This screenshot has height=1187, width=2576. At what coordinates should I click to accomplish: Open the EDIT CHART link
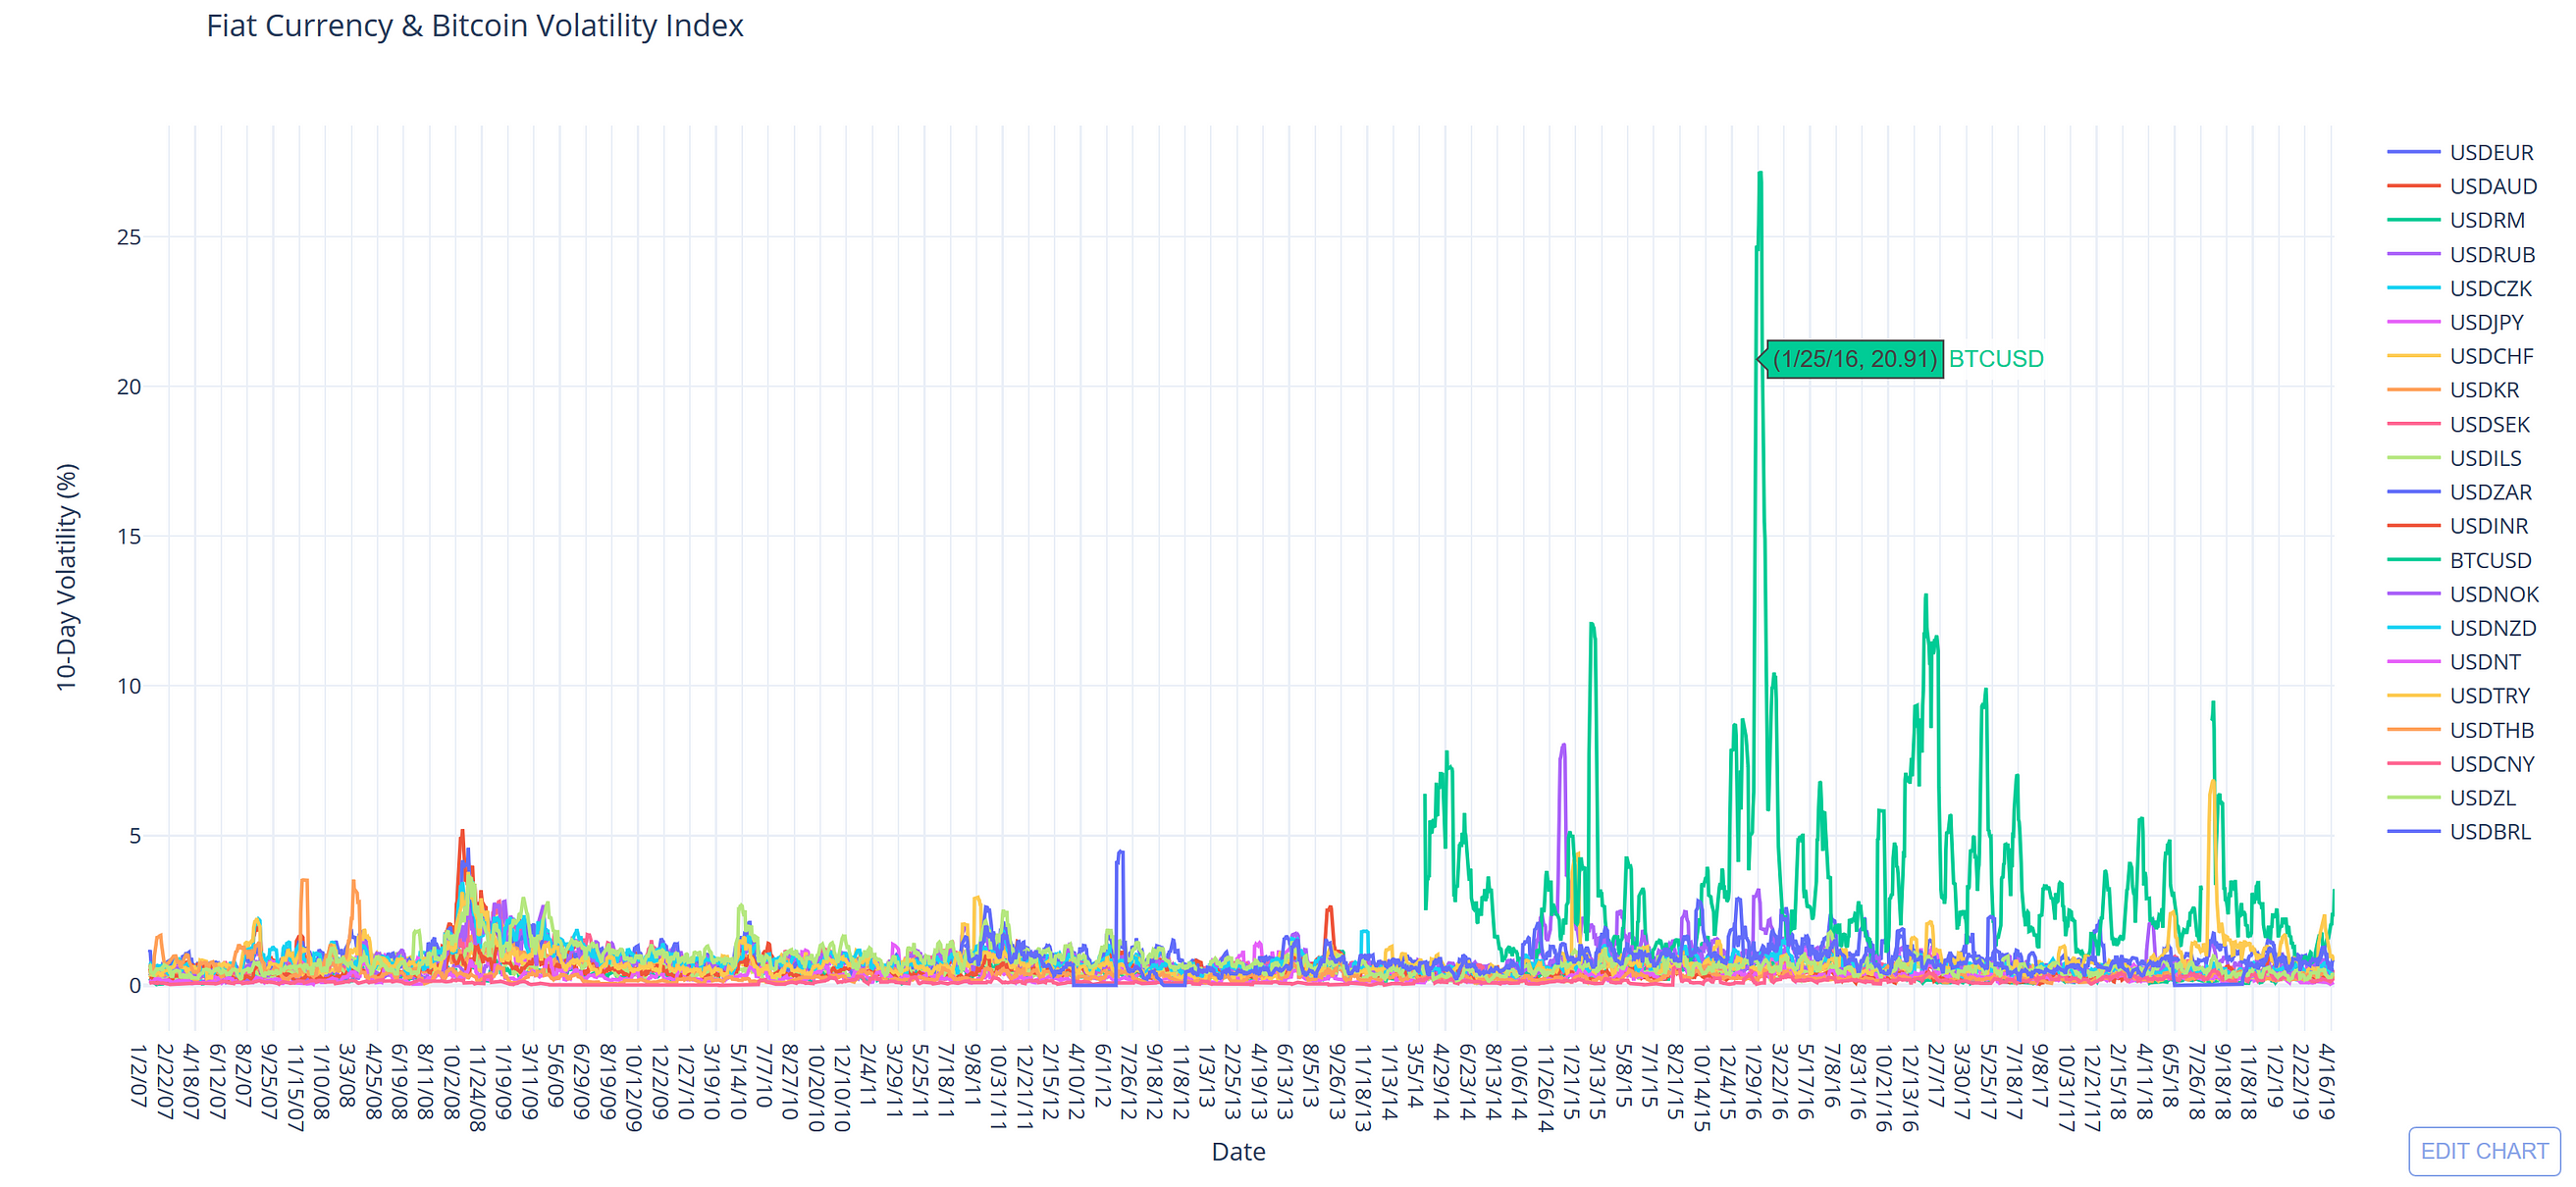2484,1151
